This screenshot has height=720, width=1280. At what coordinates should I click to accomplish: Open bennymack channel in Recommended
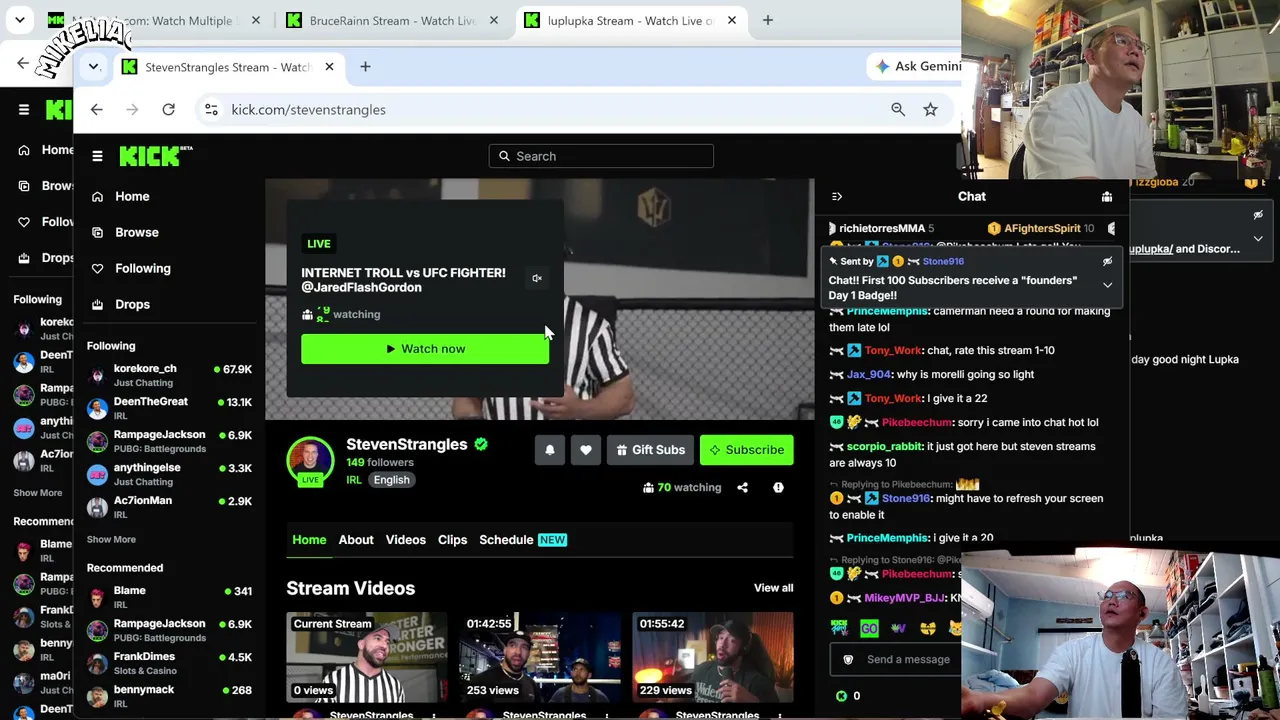coord(169,696)
